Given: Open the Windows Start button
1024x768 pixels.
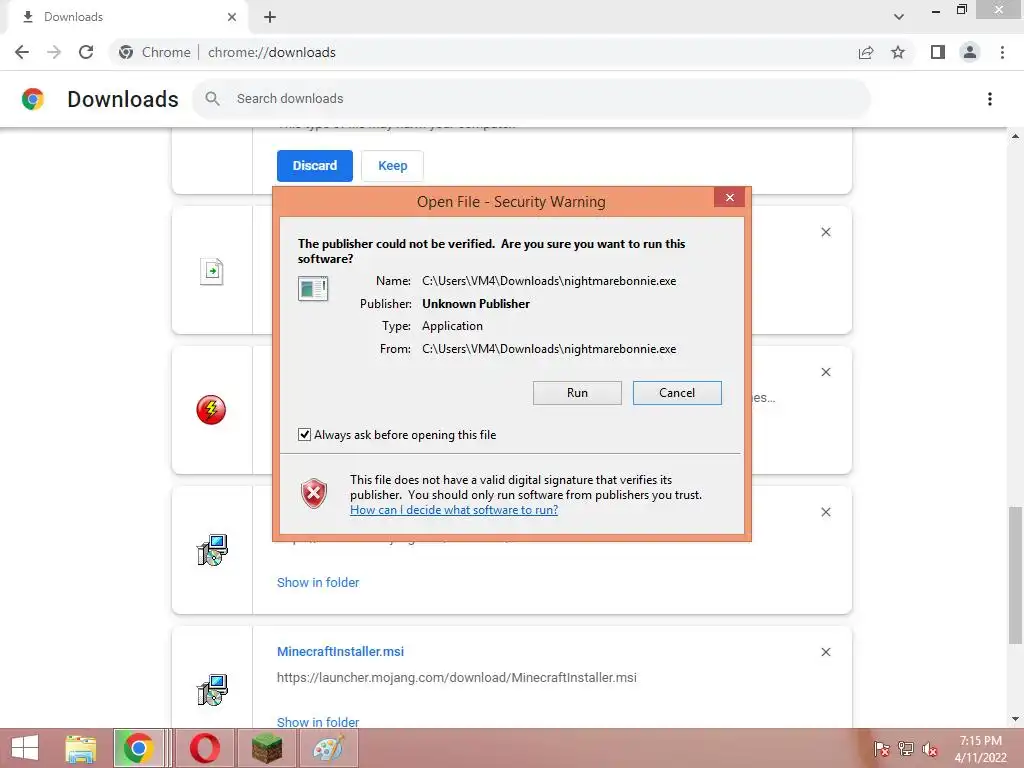Looking at the screenshot, I should [x=25, y=748].
